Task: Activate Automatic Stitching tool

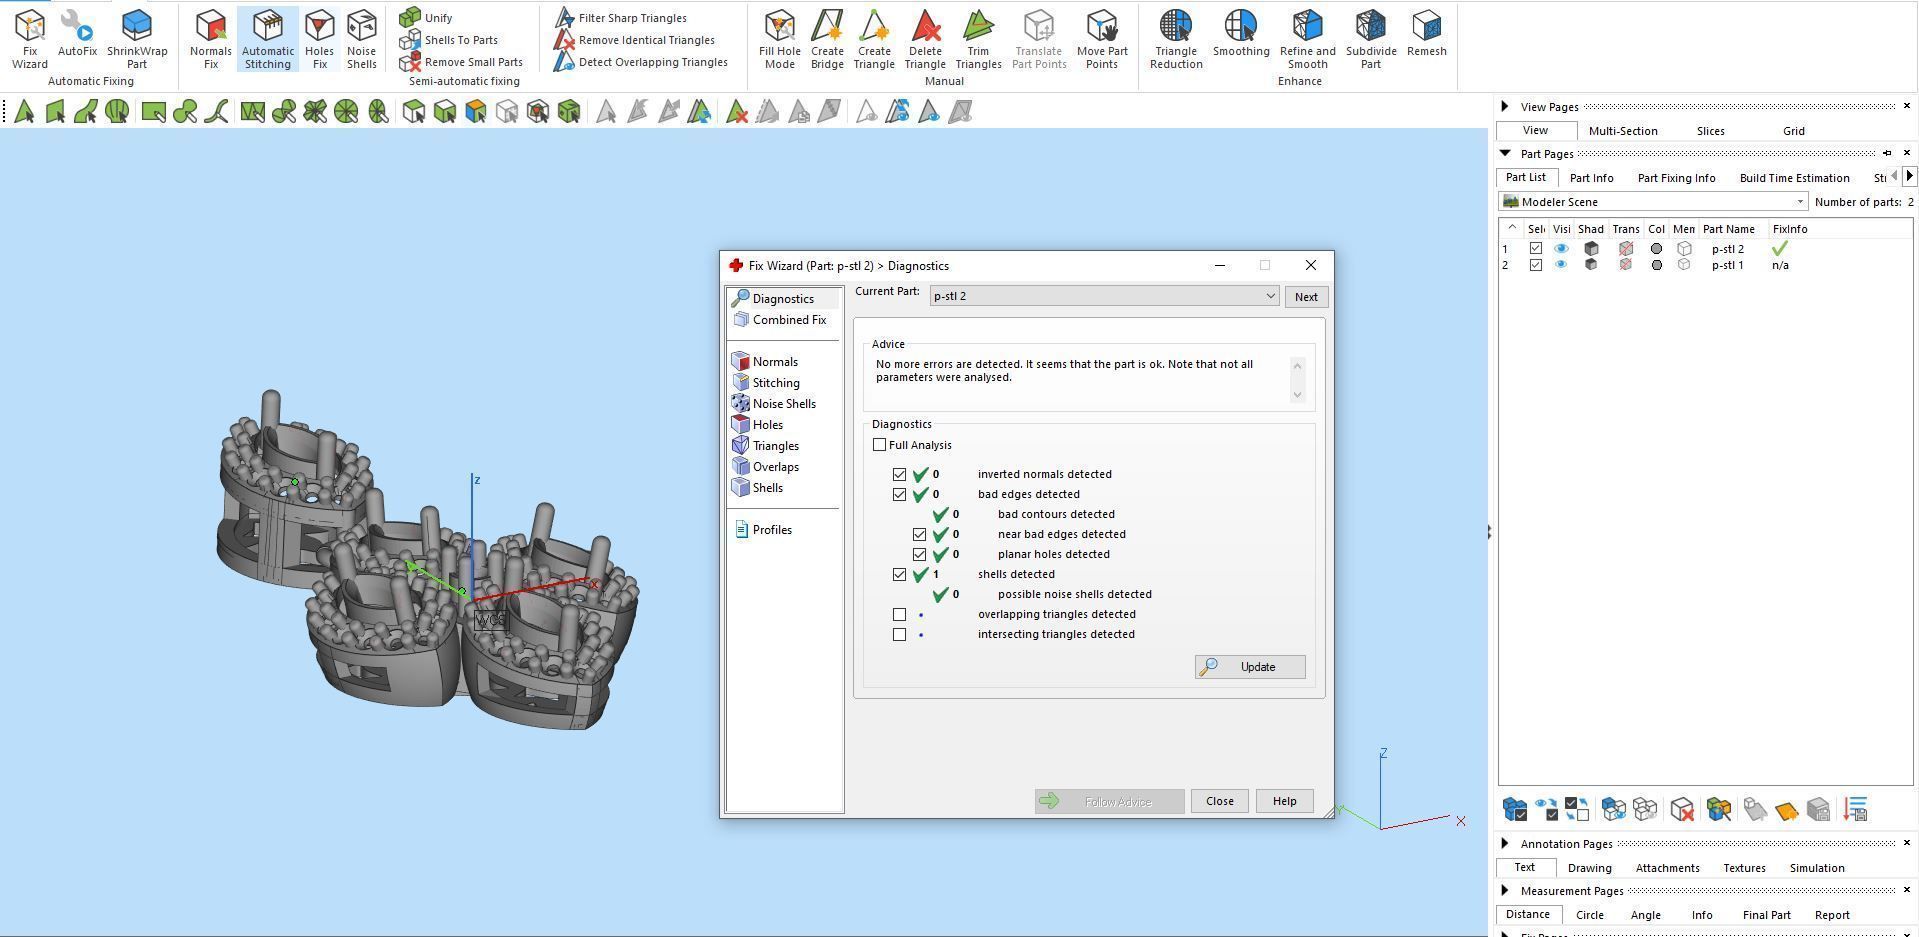Action: tap(268, 39)
